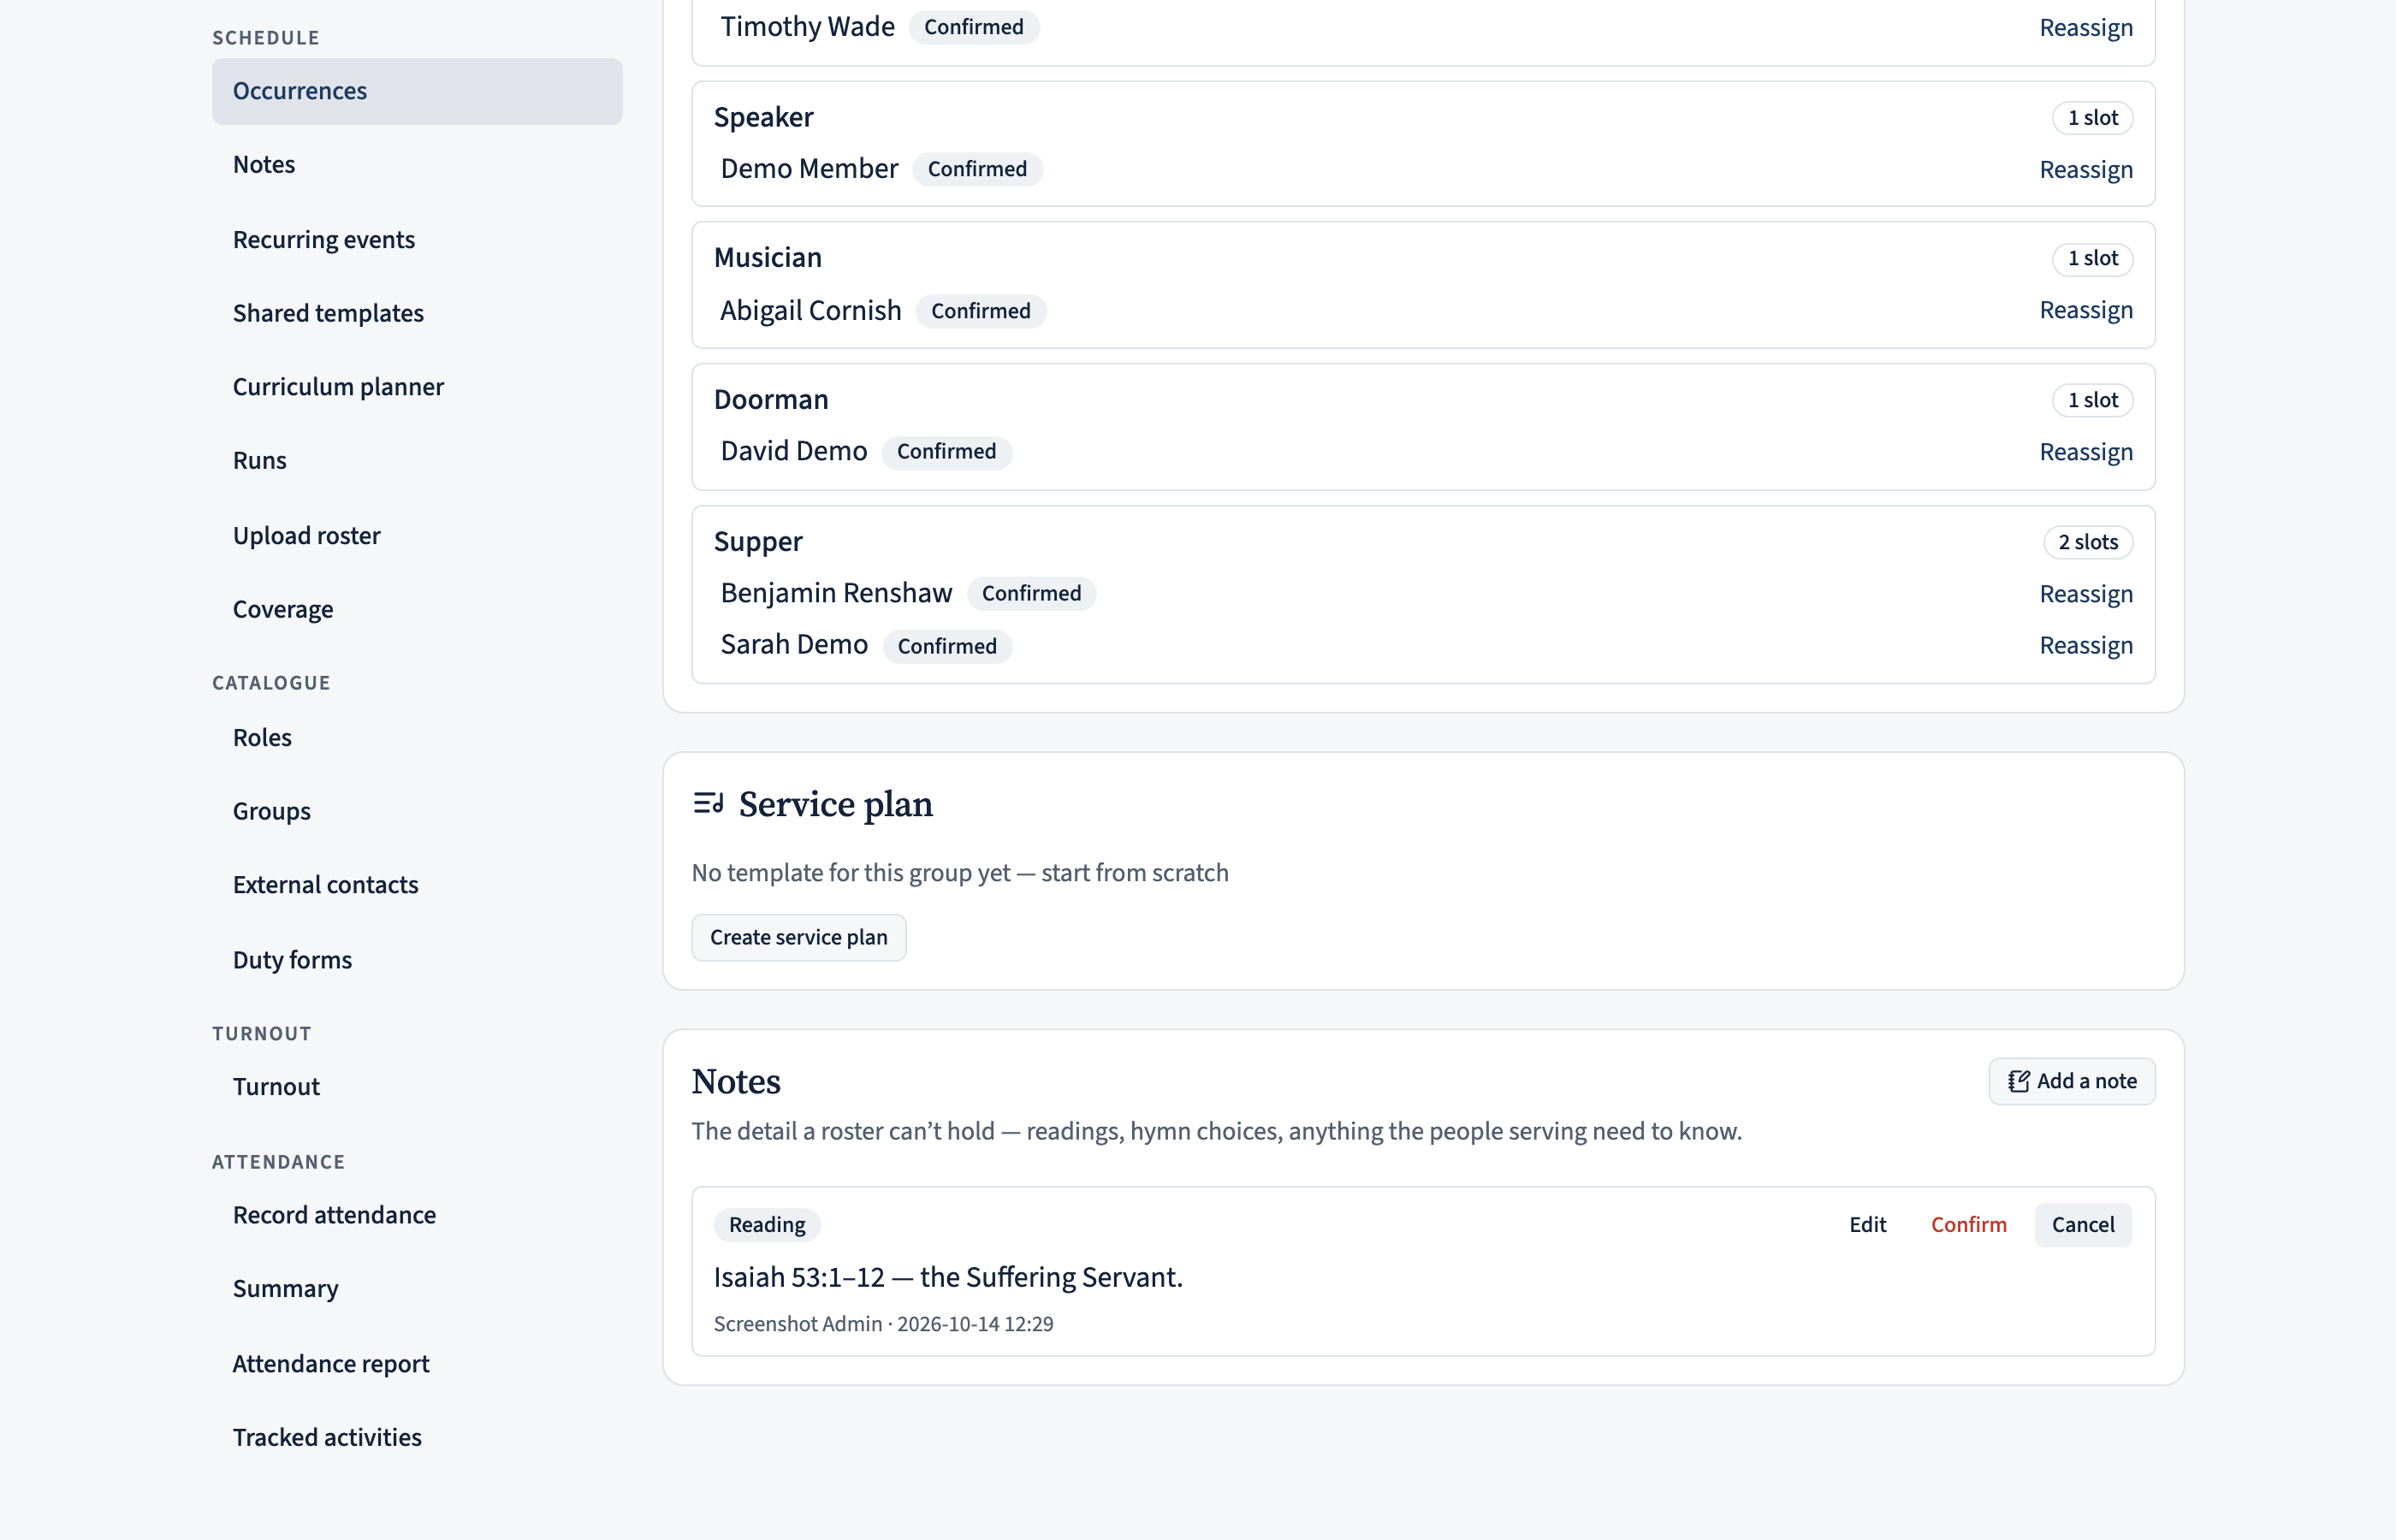Screen dimensions: 2396x1540
Task: Reassign Timothy Wade
Action: tap(2086, 28)
